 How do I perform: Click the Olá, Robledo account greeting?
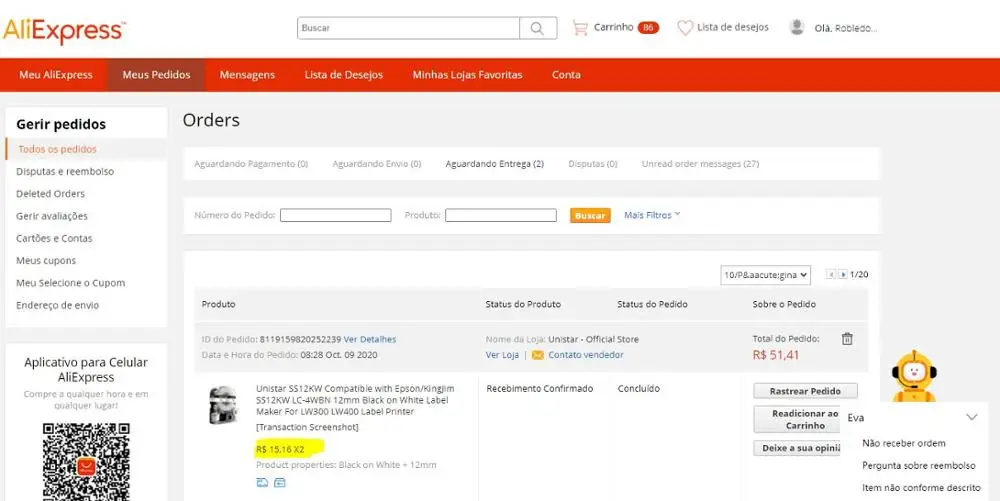click(846, 28)
